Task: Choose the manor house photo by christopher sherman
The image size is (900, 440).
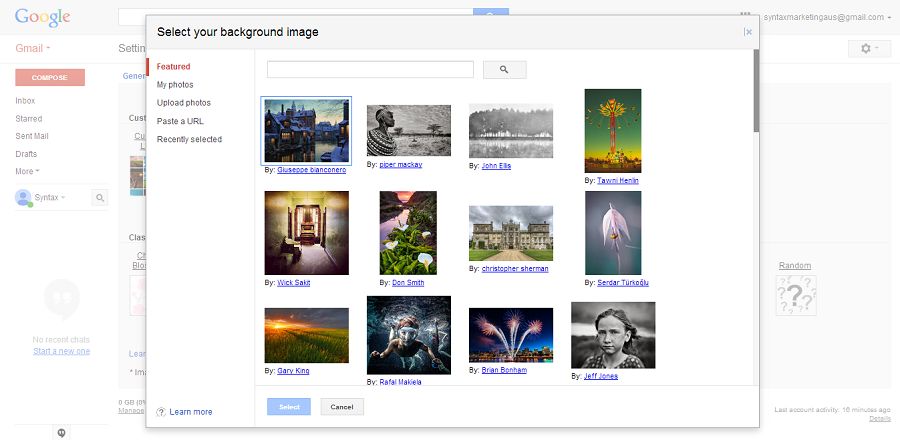Action: 511,233
